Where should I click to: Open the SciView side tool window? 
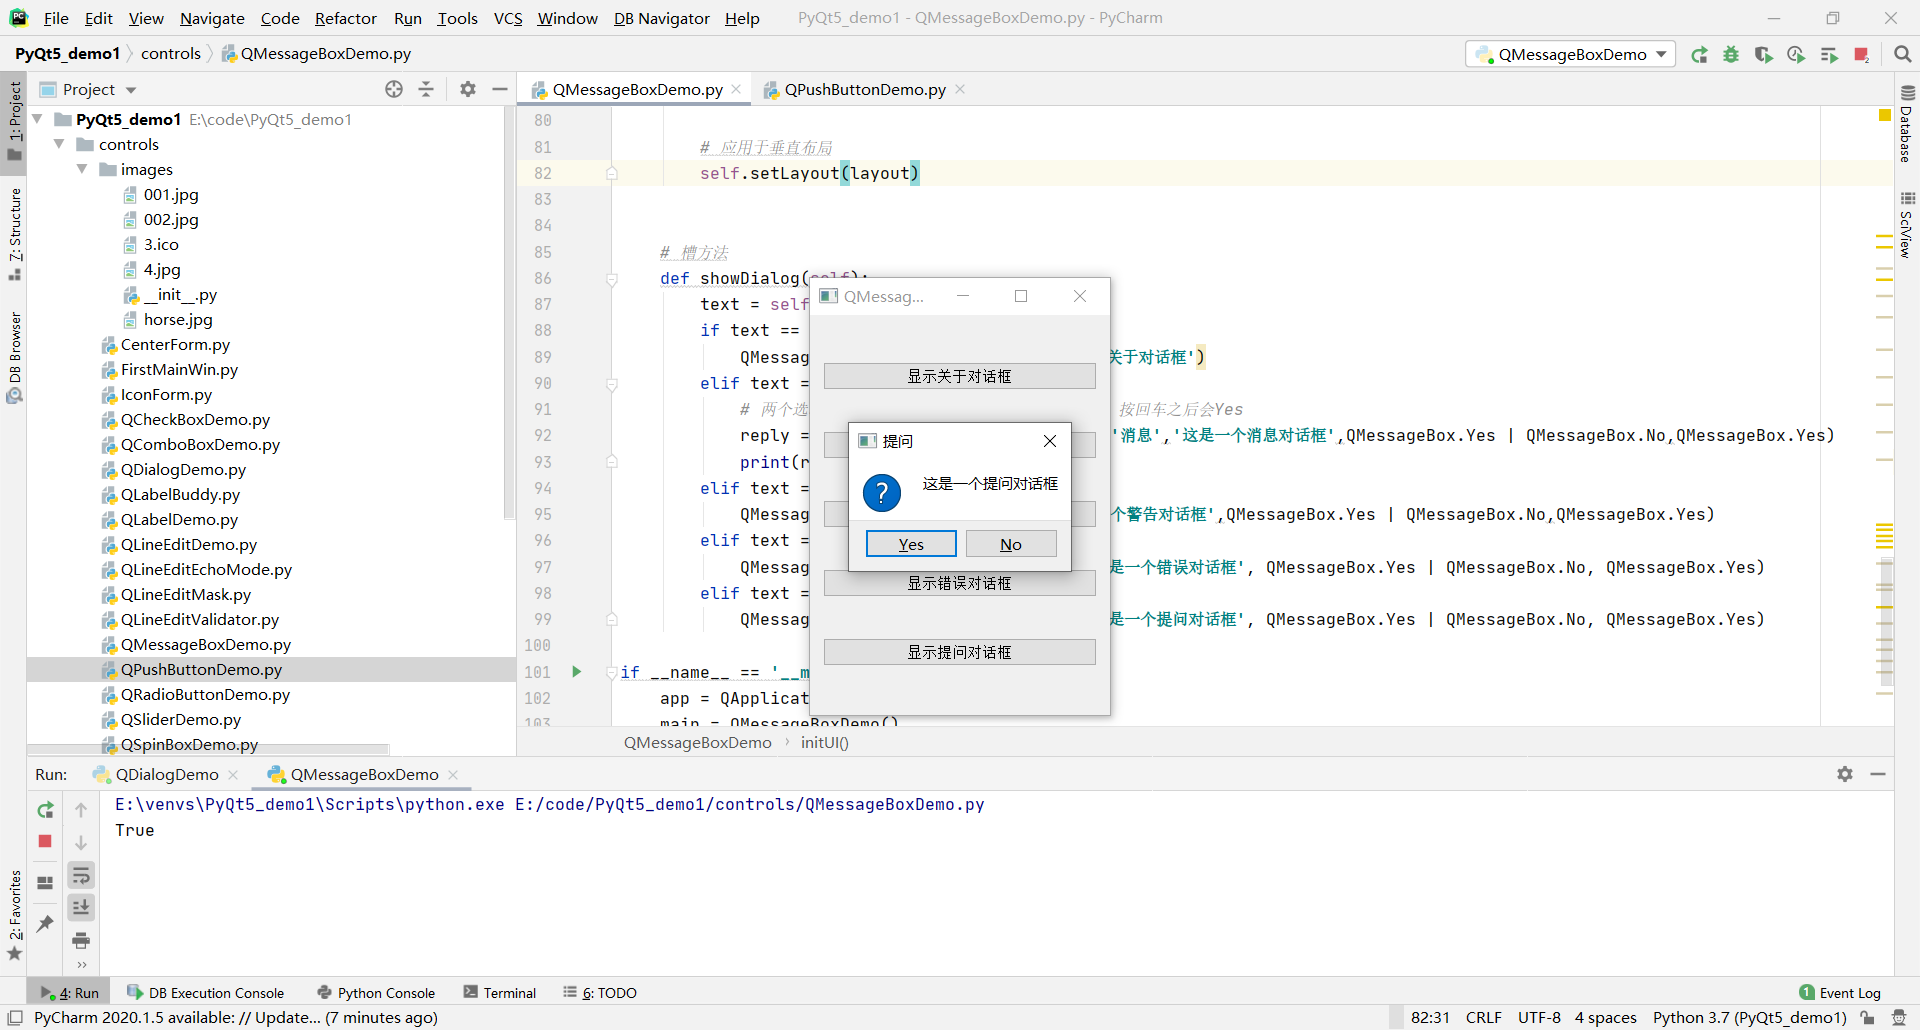[1907, 225]
